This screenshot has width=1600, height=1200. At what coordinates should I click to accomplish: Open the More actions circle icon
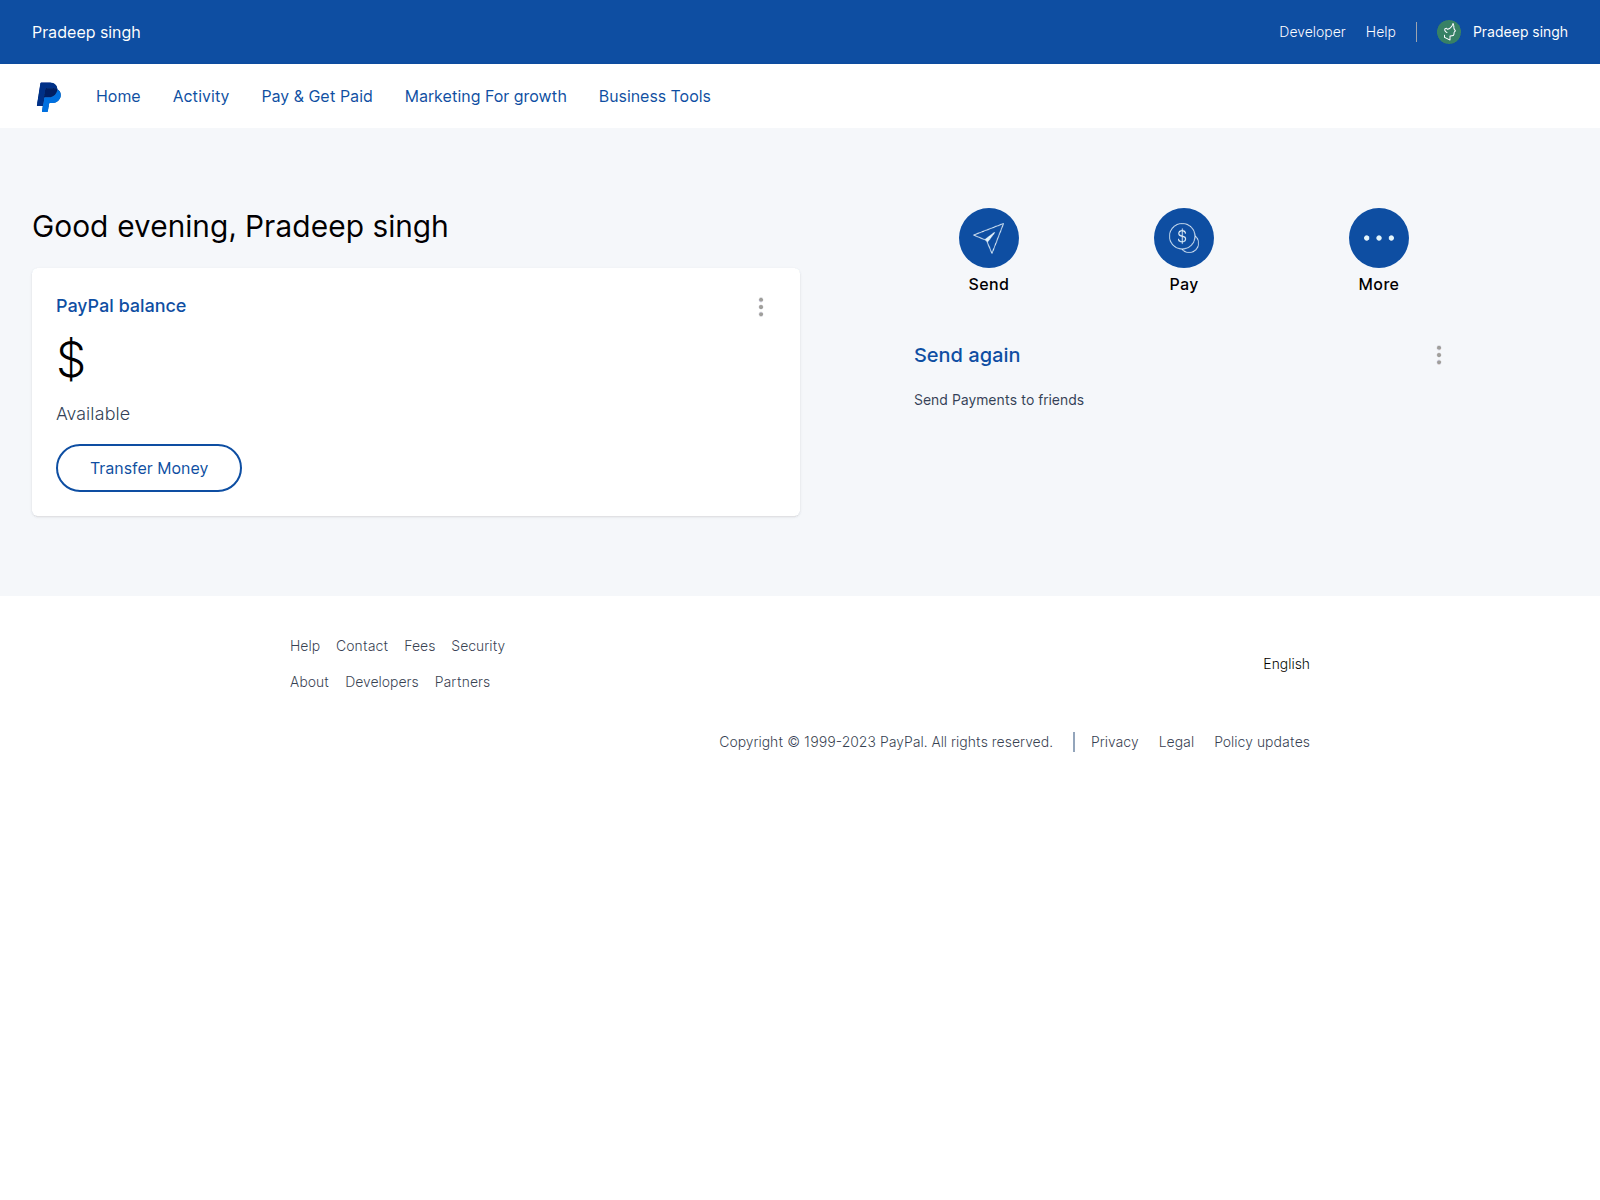tap(1378, 238)
